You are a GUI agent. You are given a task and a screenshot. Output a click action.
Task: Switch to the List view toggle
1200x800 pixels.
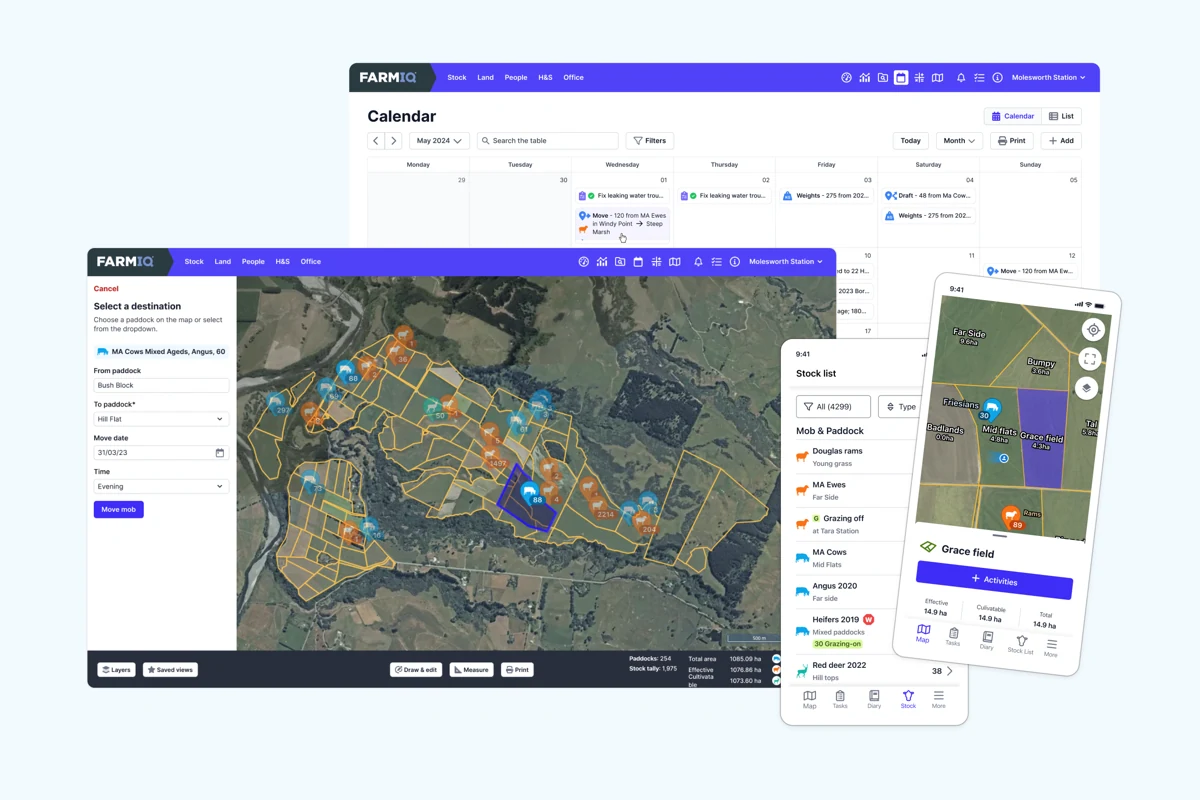pos(1061,116)
